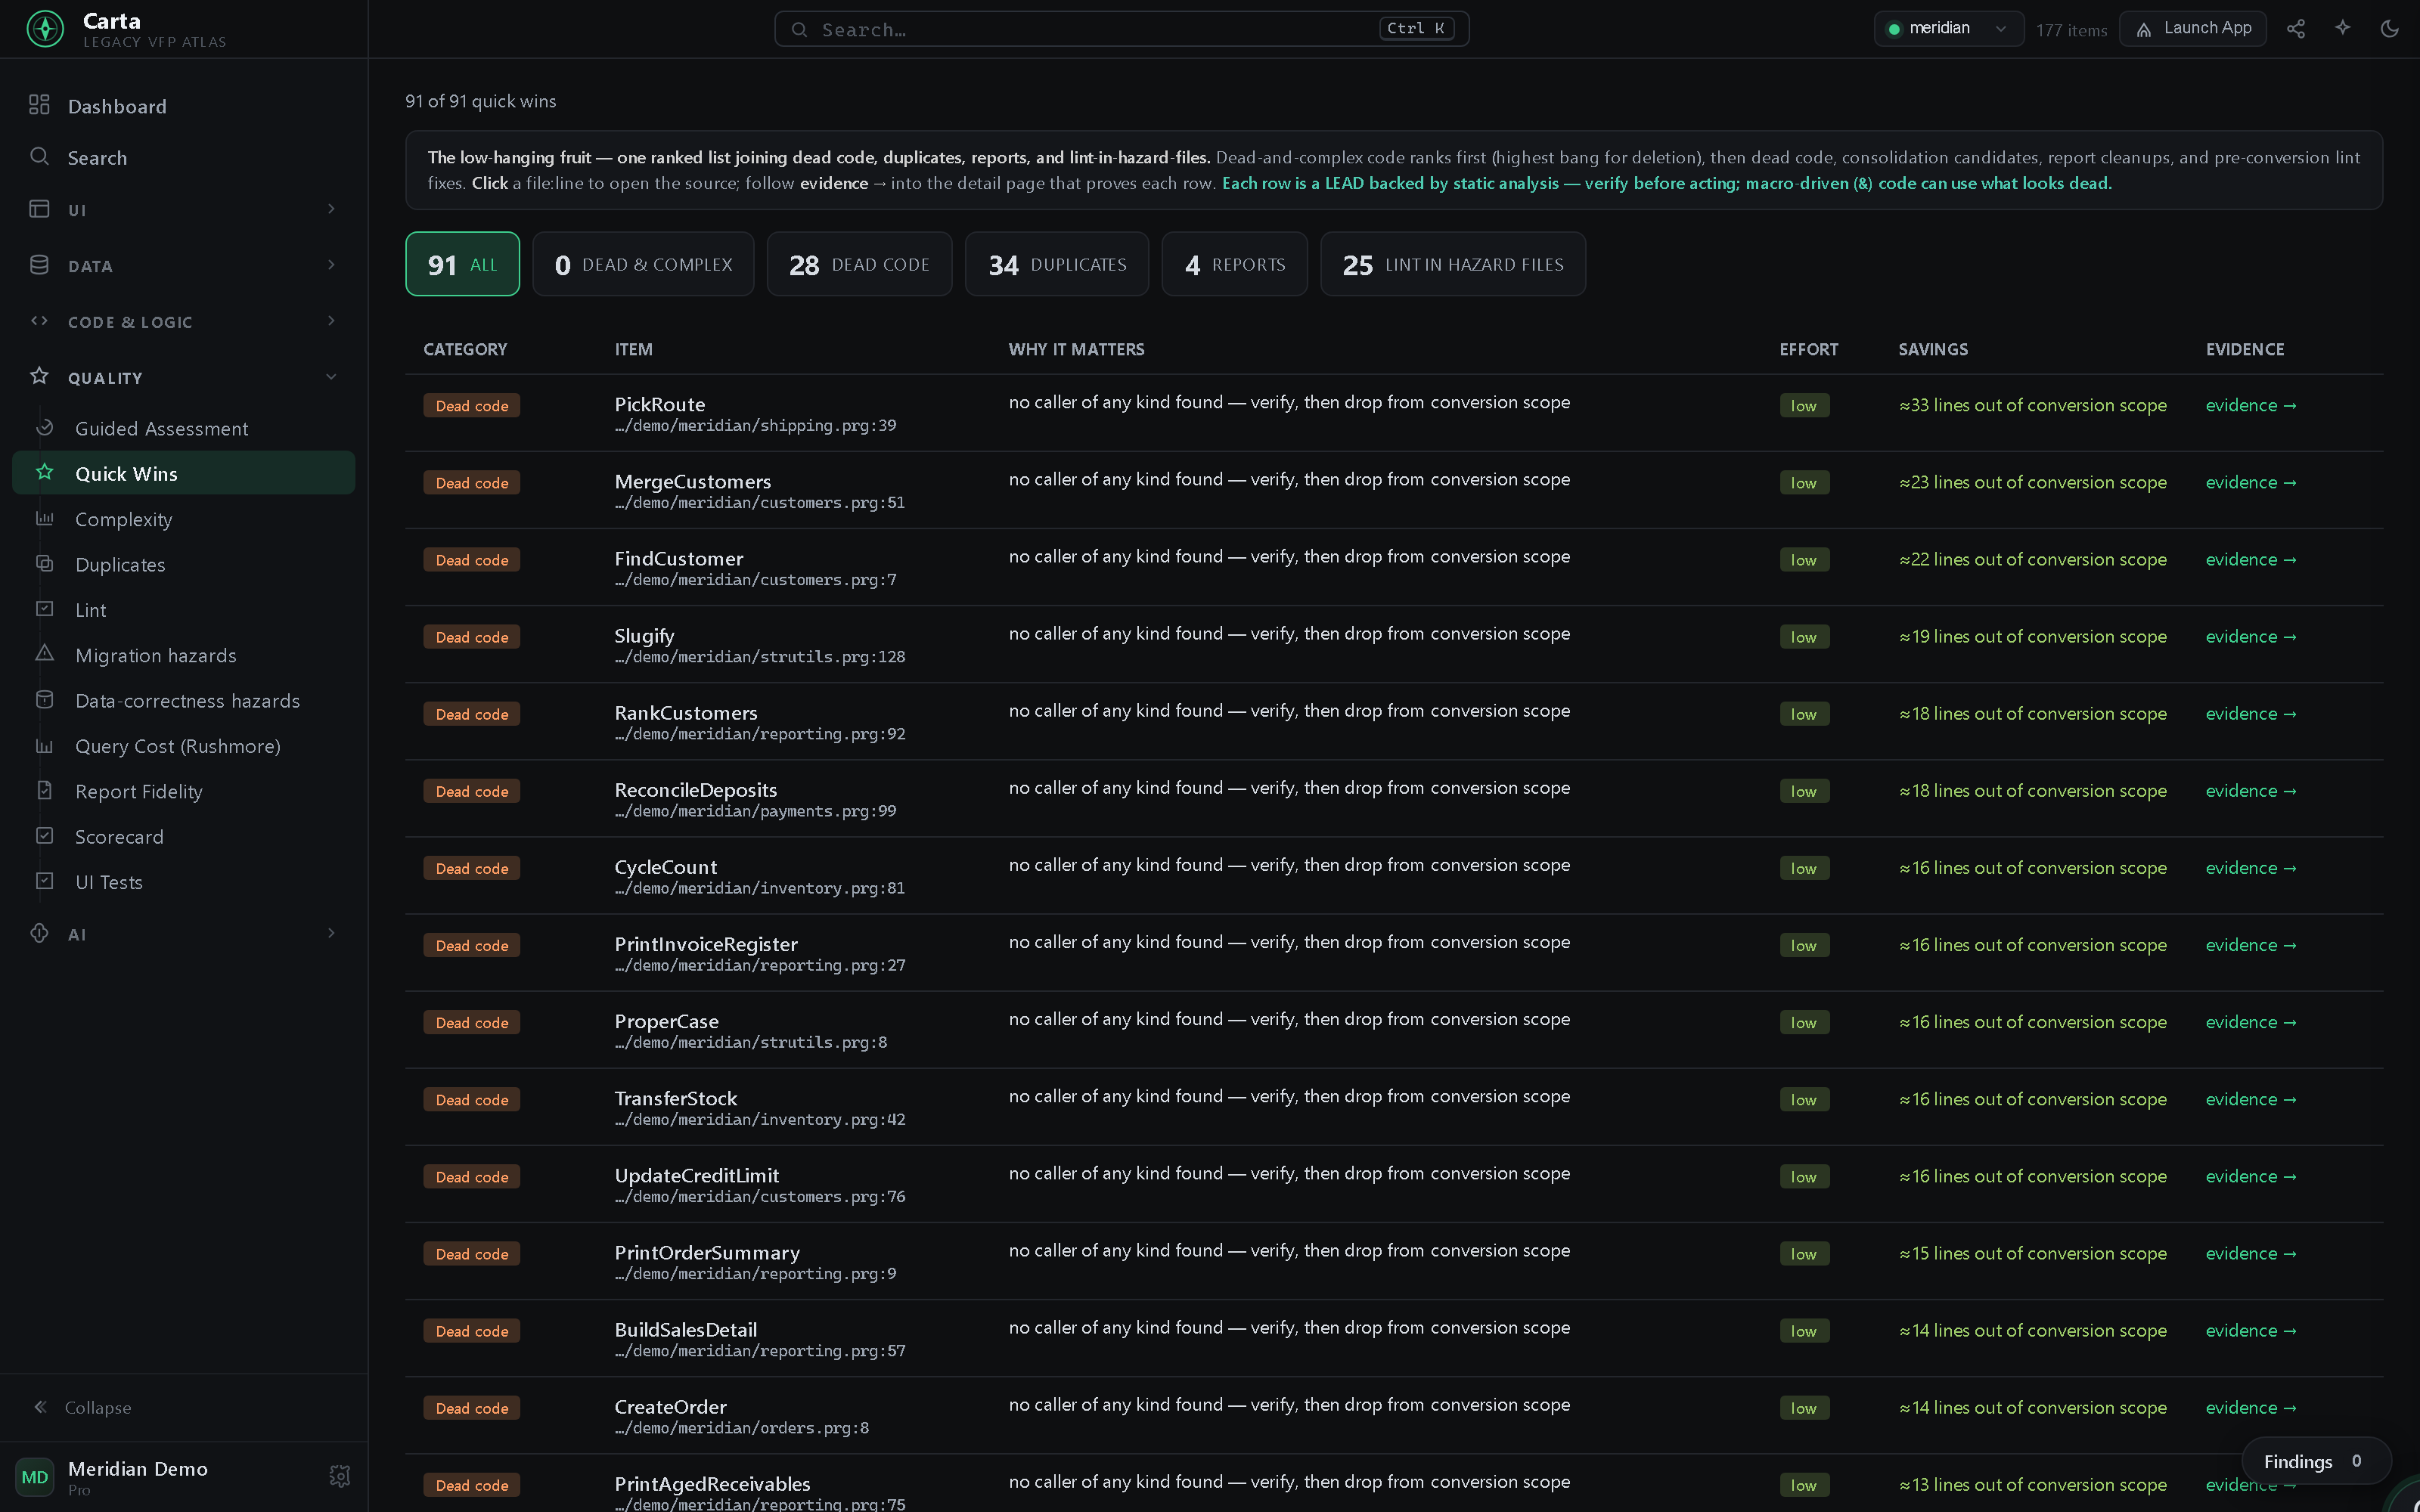This screenshot has width=2420, height=1512.
Task: Open source file shipping.prg:39
Action: tap(755, 426)
